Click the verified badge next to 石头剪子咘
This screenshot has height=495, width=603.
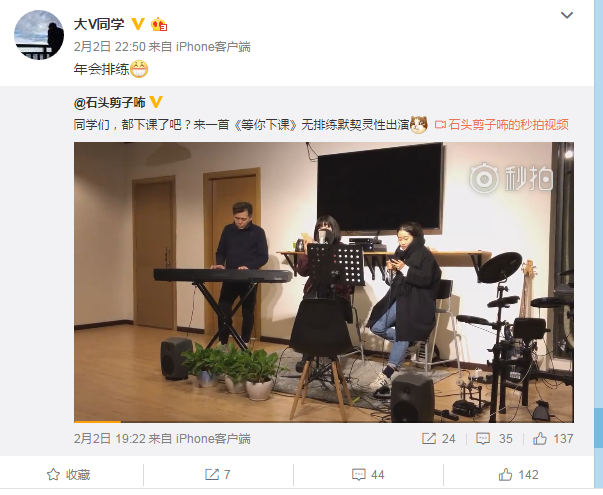coord(156,102)
